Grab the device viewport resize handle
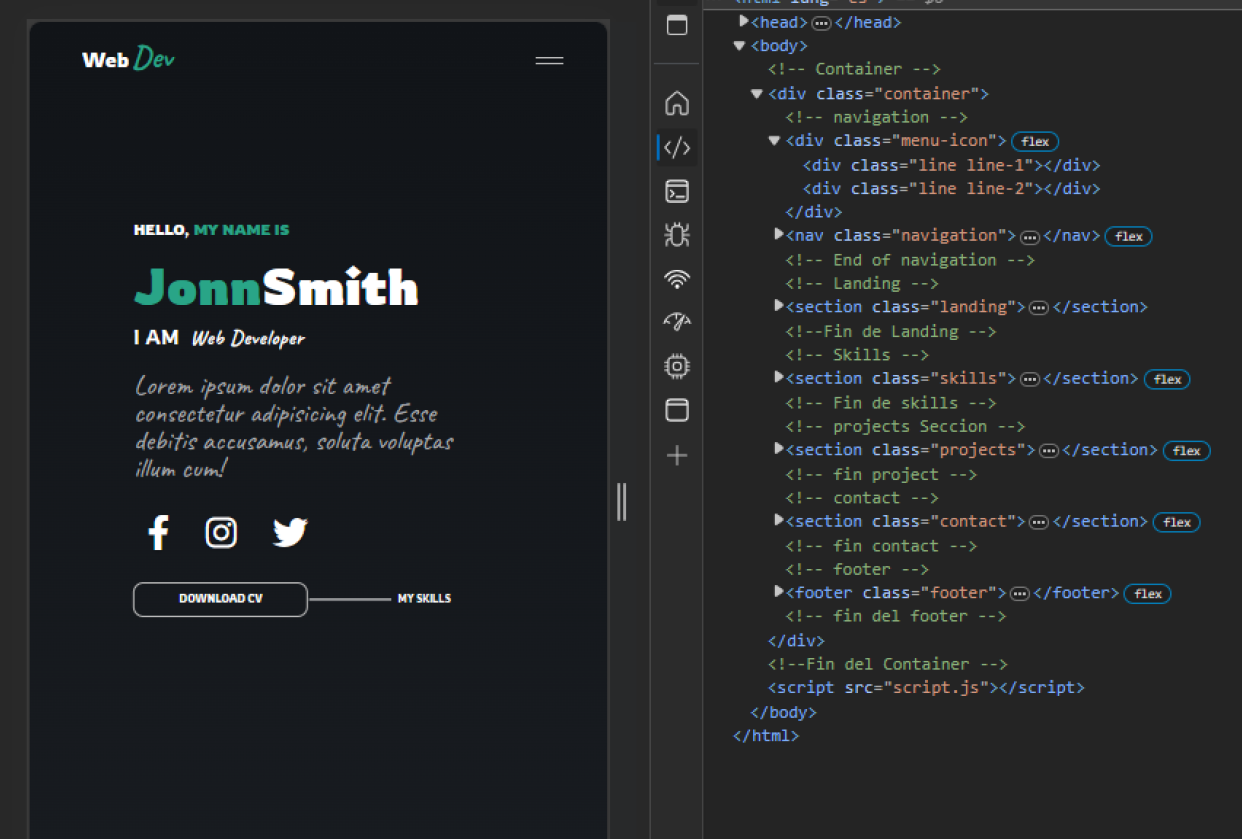Screen dimensions: 1242x839 pyautogui.click(x=622, y=501)
